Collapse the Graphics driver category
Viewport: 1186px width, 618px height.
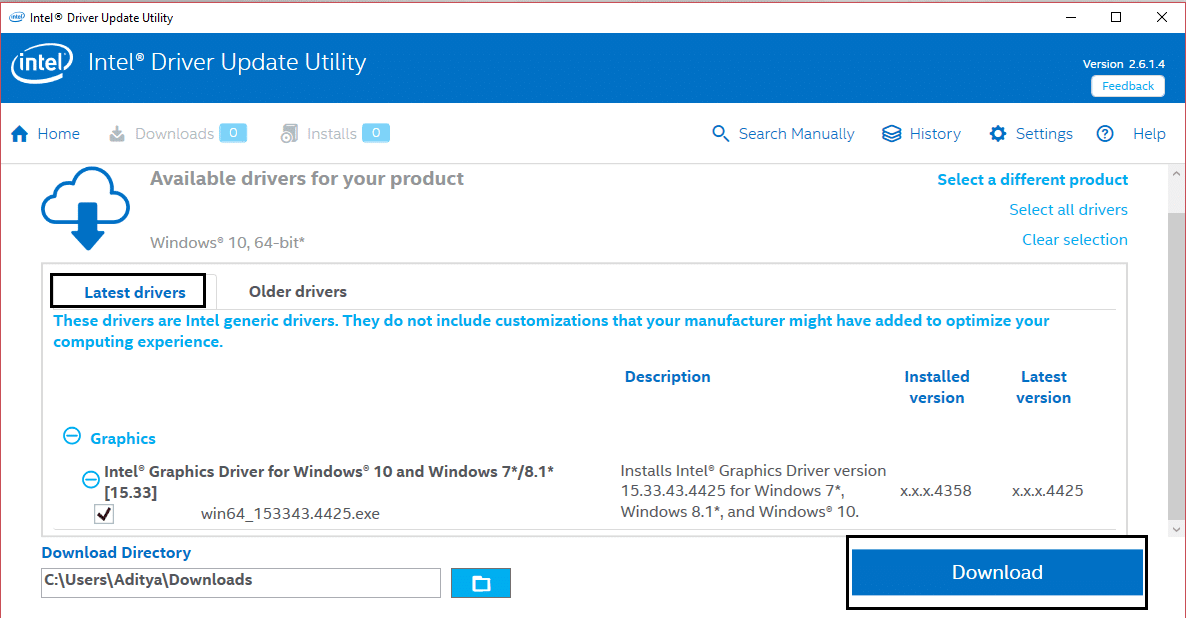(x=72, y=435)
